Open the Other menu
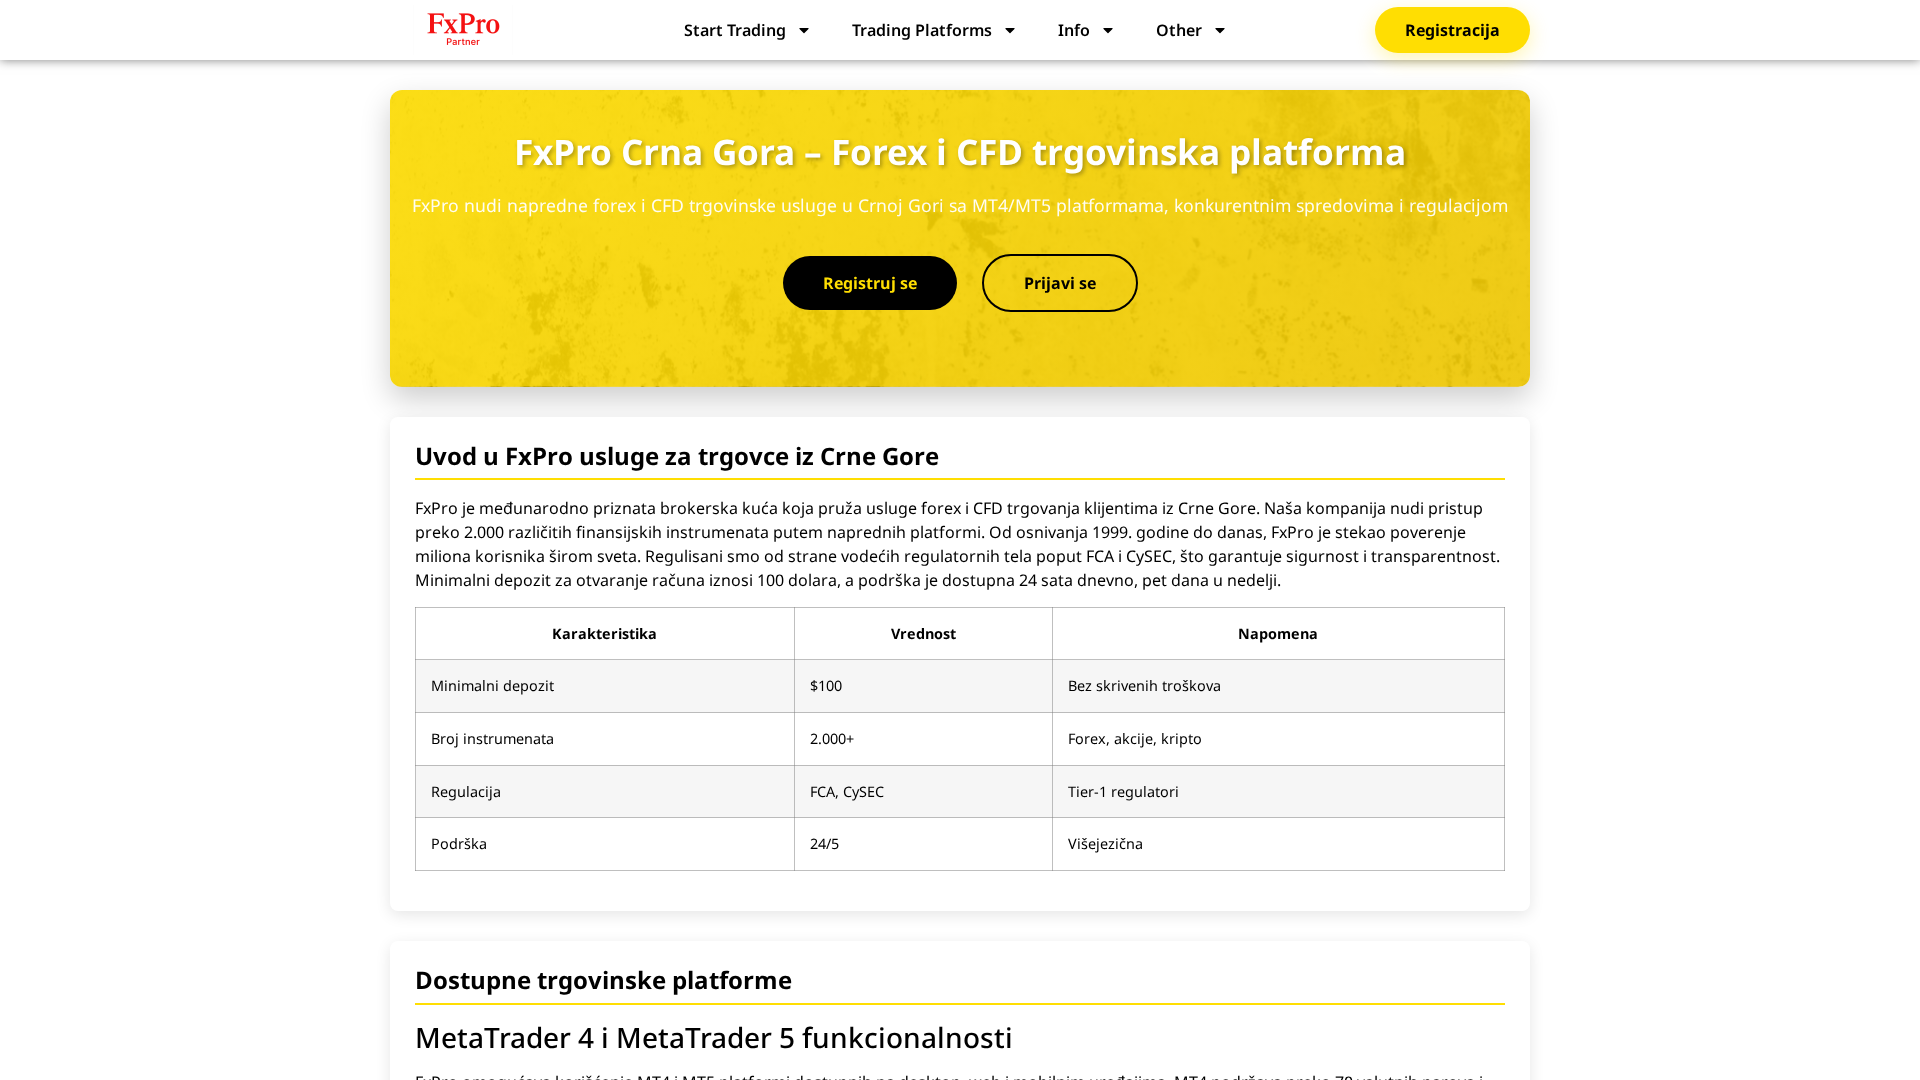Viewport: 1920px width, 1080px height. [1179, 30]
